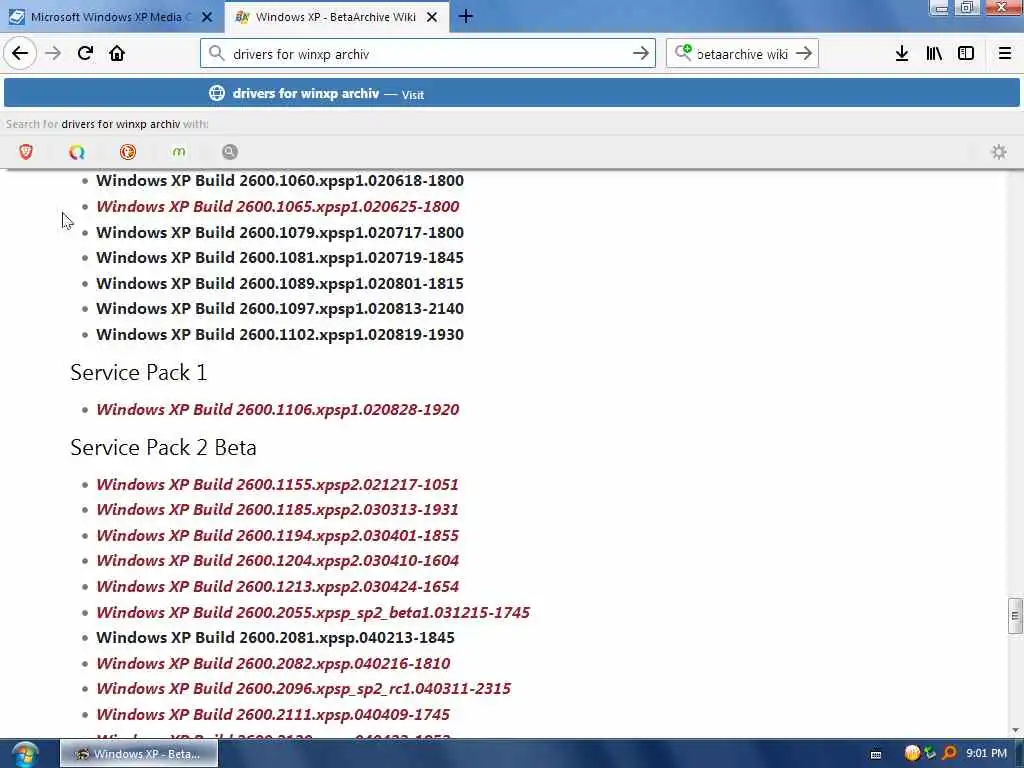Open Build 2600.1079.xpsp1.020717-1800 link
The height and width of the screenshot is (768, 1024).
click(280, 232)
